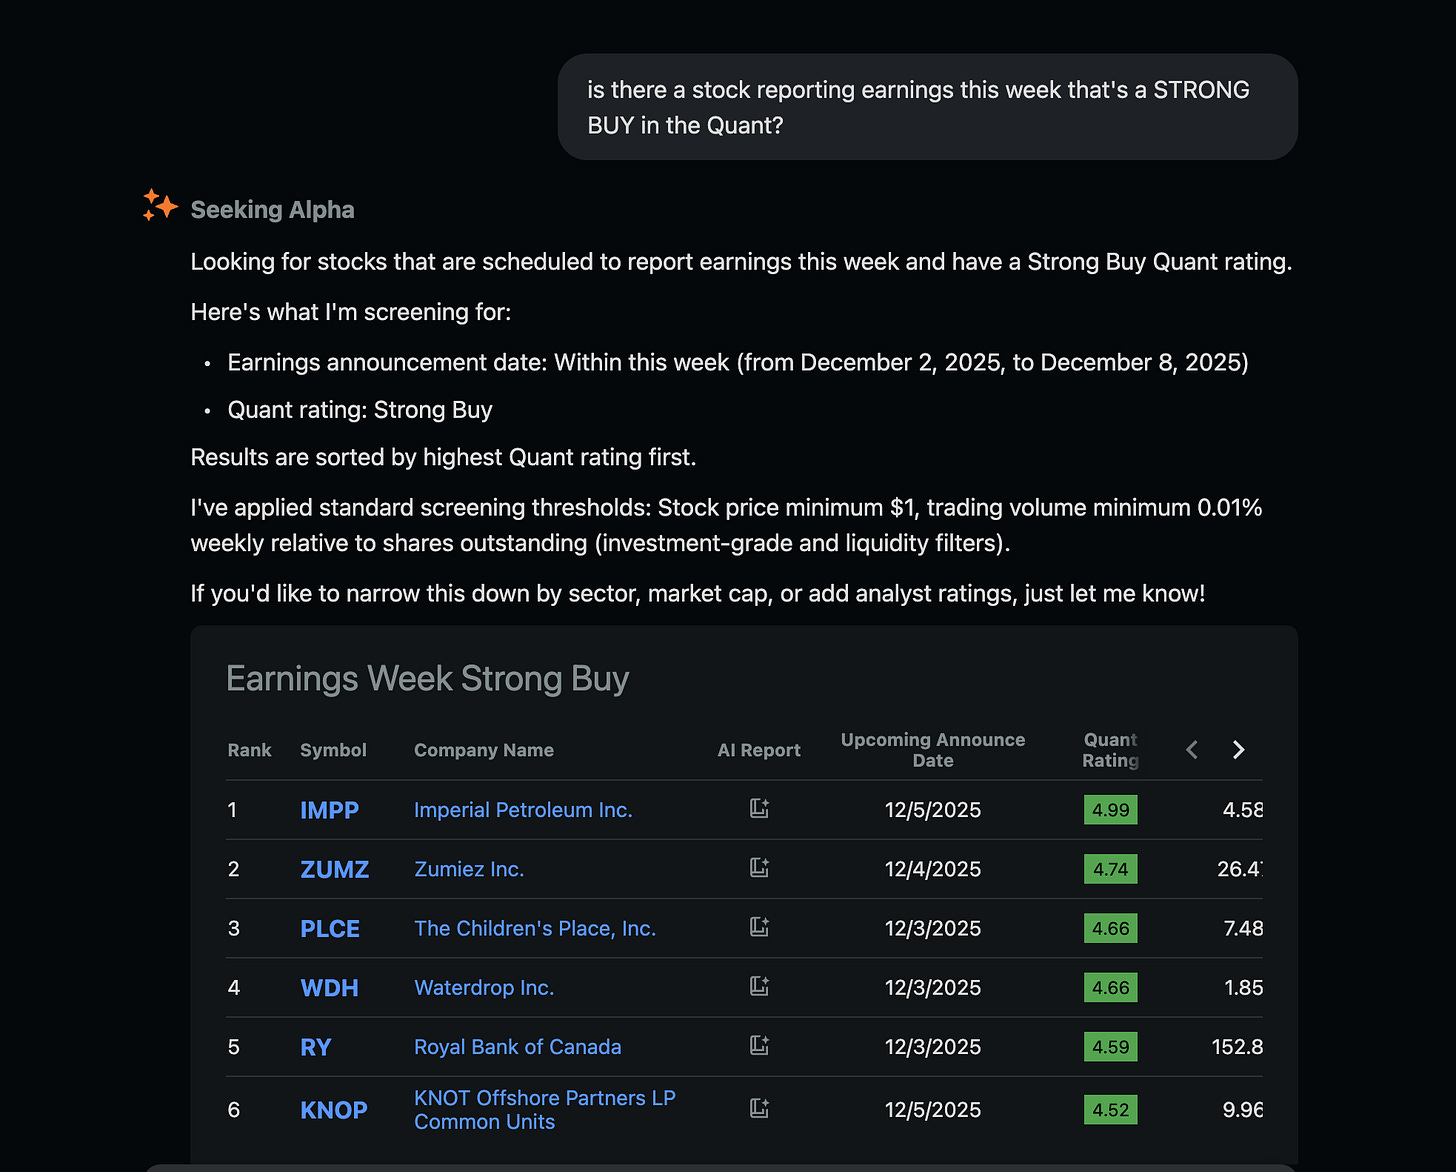
Task: Open Royal Bank of Canada company link
Action: pyautogui.click(x=518, y=1047)
